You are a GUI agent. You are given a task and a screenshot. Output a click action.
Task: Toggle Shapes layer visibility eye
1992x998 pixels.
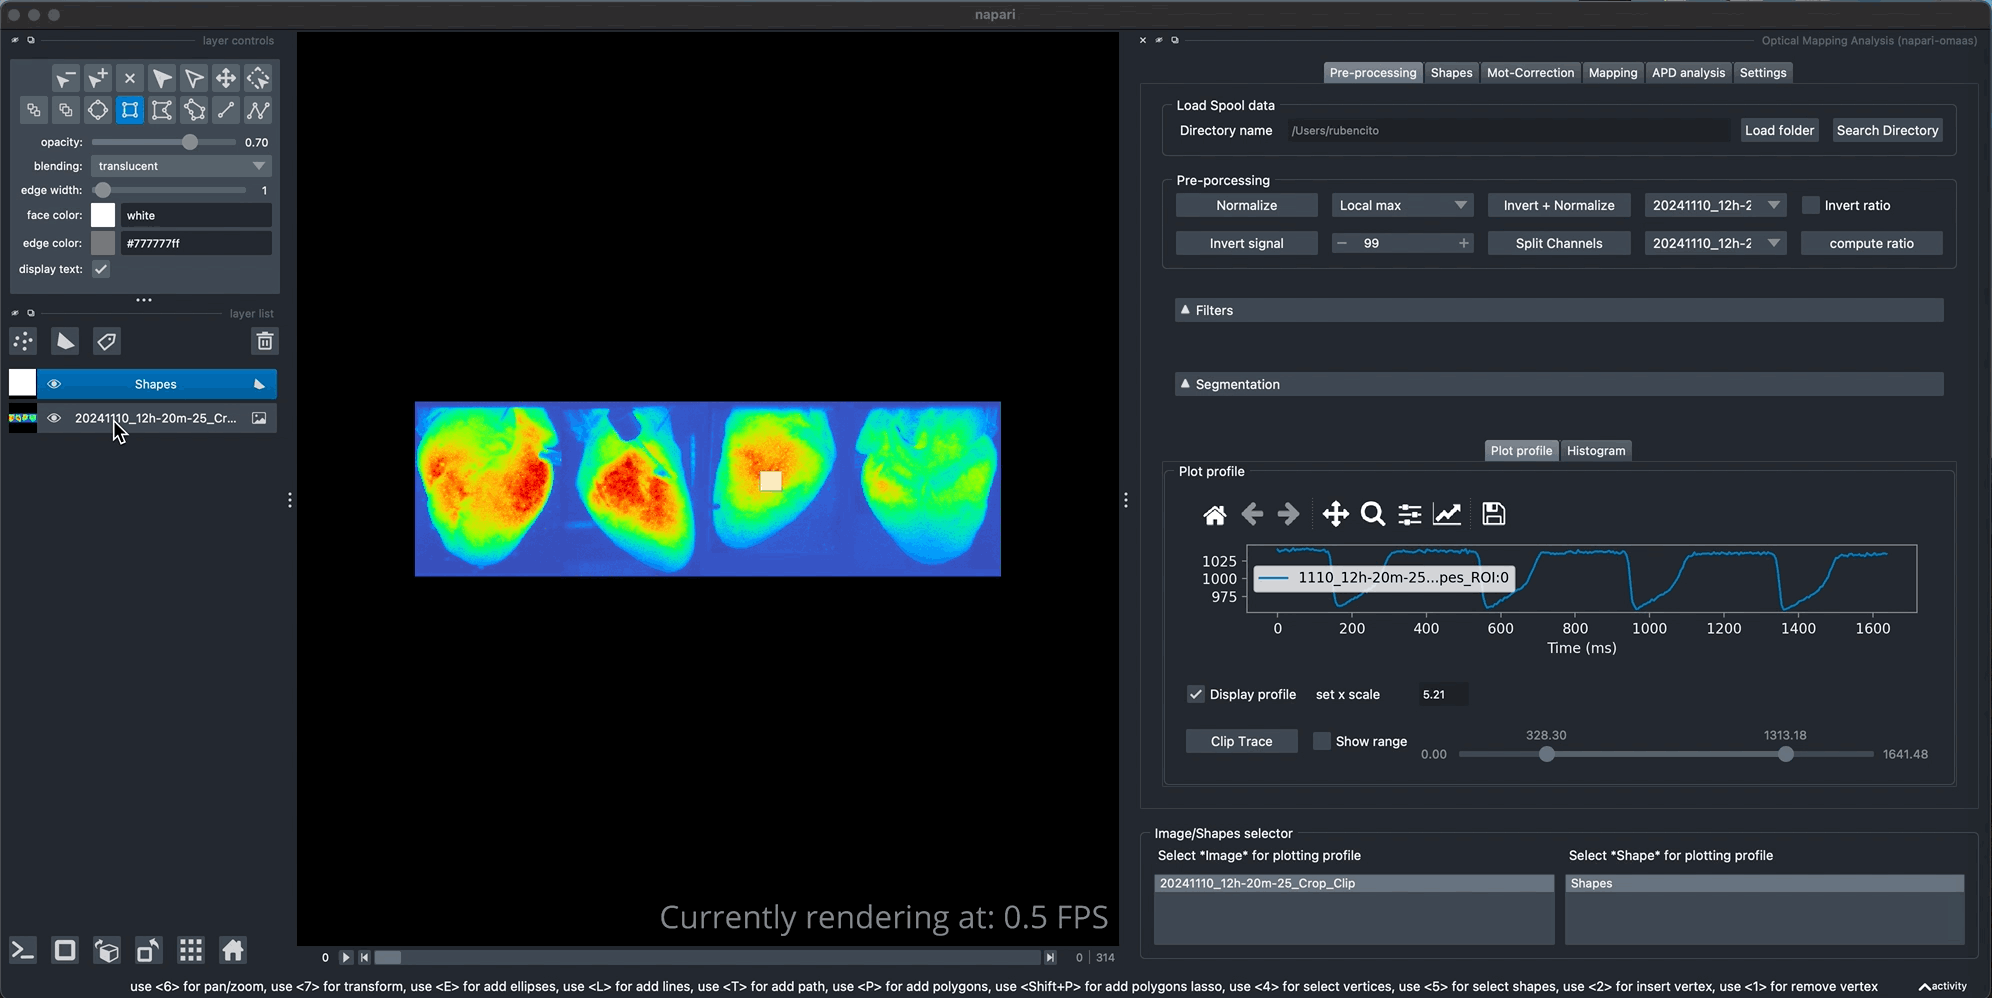(54, 384)
